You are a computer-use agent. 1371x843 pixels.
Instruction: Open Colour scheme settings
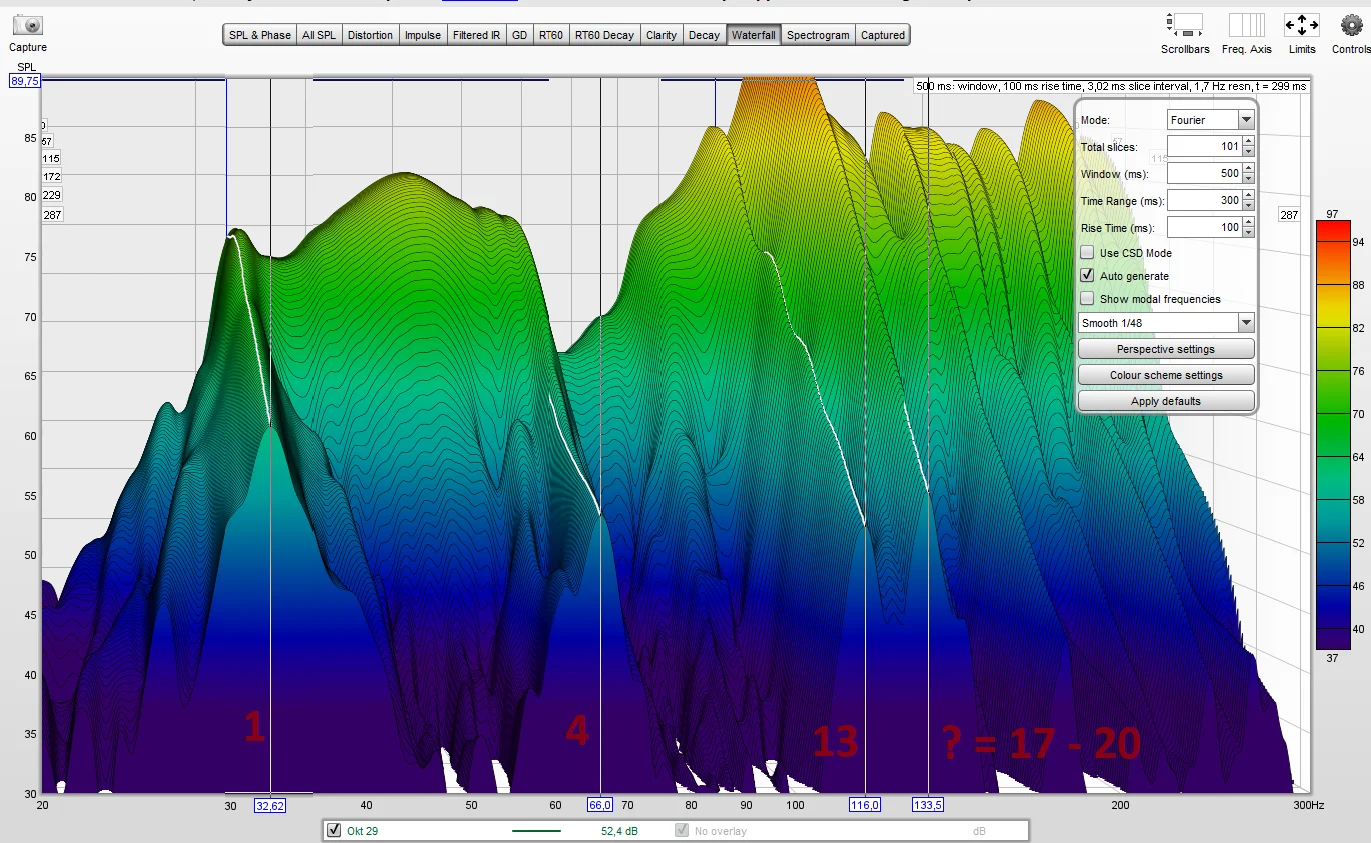1166,375
